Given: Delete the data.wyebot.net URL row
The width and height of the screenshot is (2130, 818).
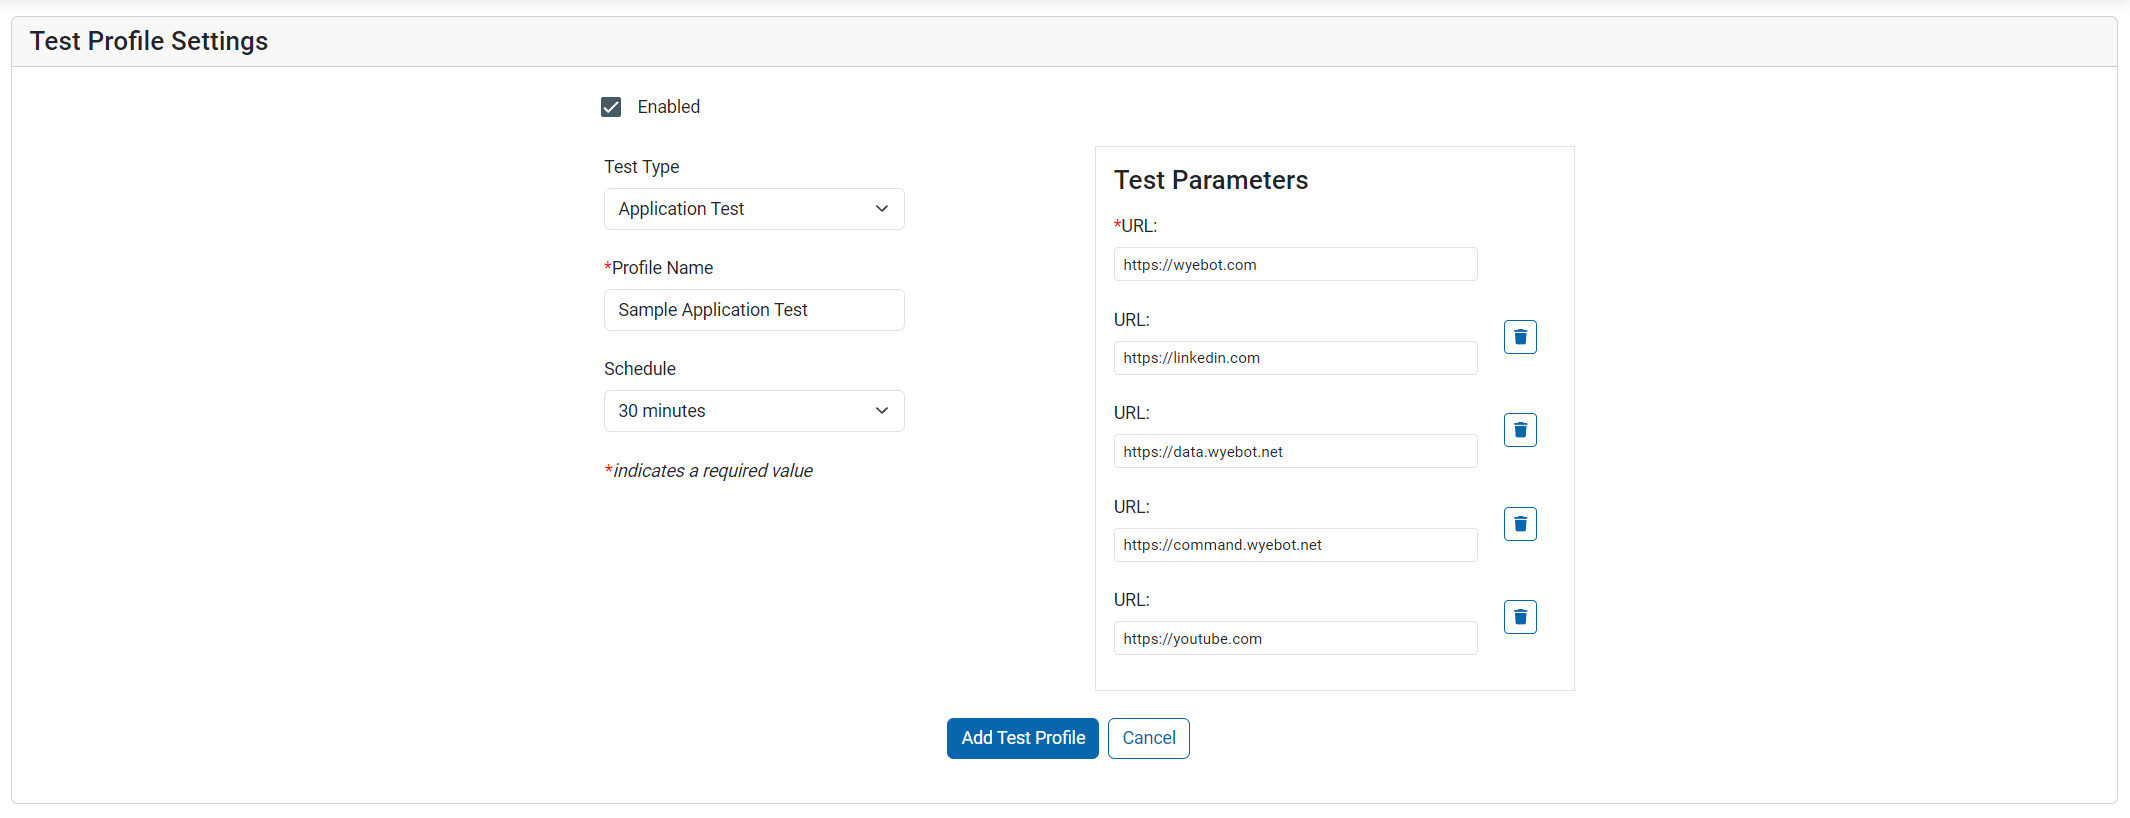Looking at the screenshot, I should tap(1520, 430).
